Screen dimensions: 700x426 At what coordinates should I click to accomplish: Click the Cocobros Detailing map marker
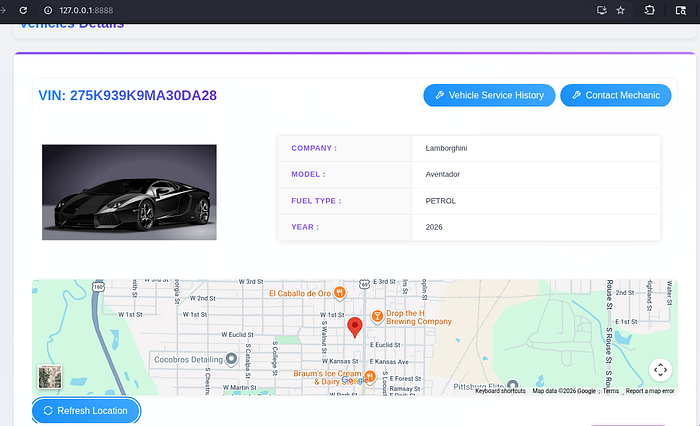tap(231, 359)
